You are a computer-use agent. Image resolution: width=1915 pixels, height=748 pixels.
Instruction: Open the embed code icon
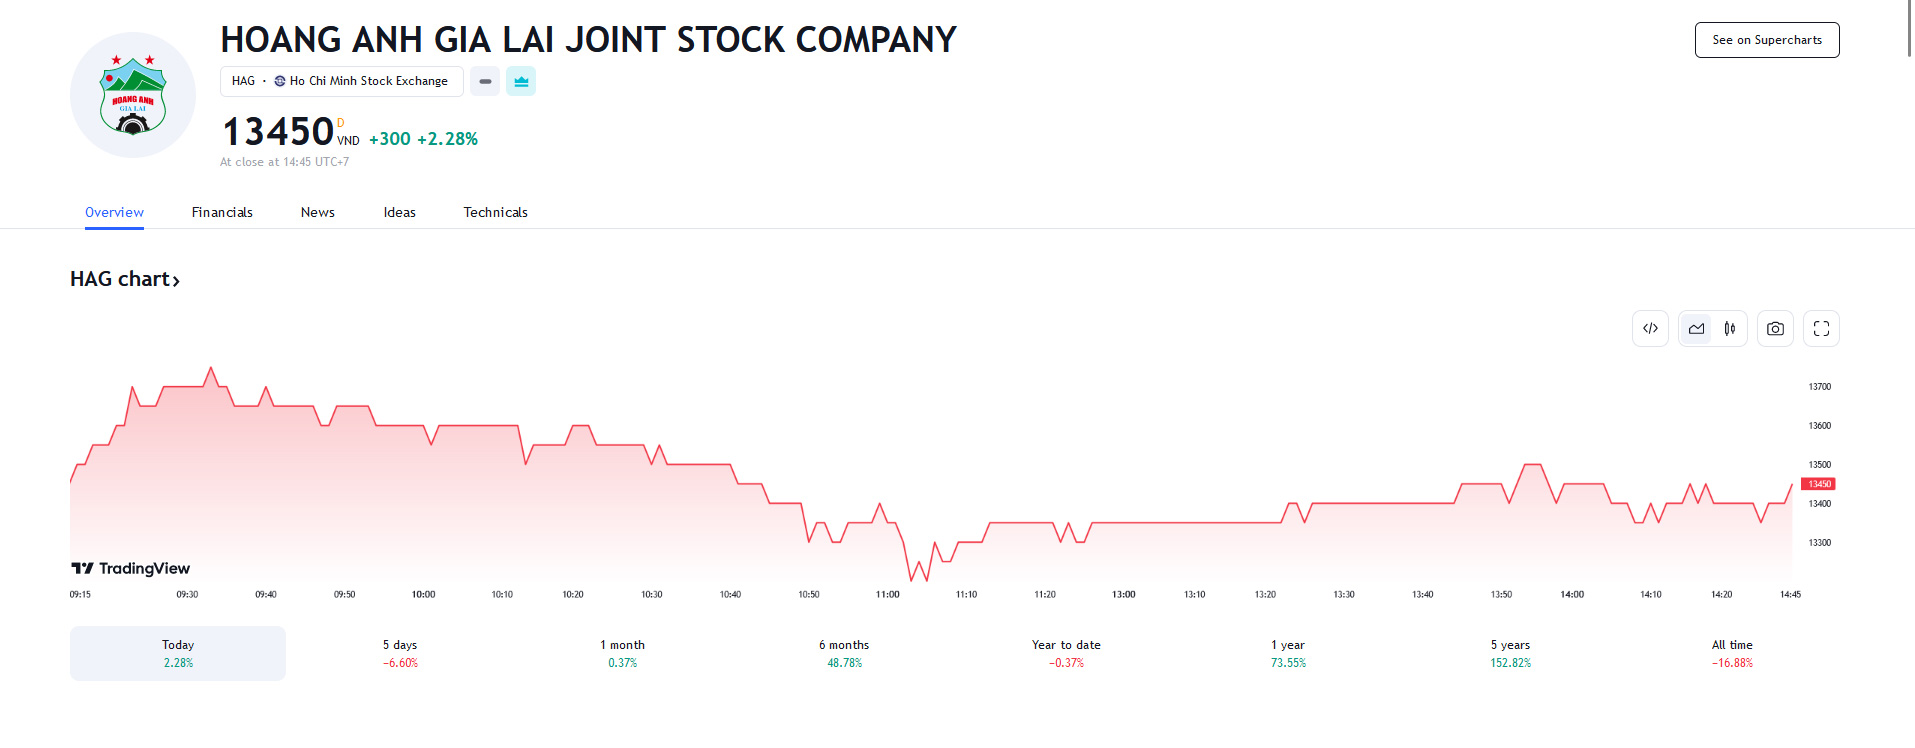coord(1650,328)
